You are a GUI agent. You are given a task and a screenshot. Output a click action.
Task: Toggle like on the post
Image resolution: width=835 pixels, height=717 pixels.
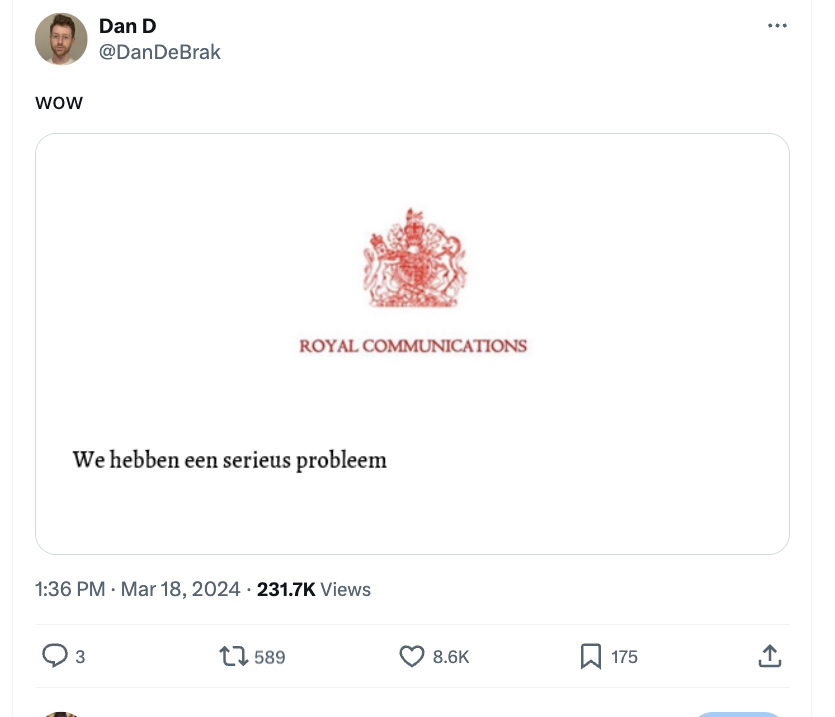click(410, 657)
